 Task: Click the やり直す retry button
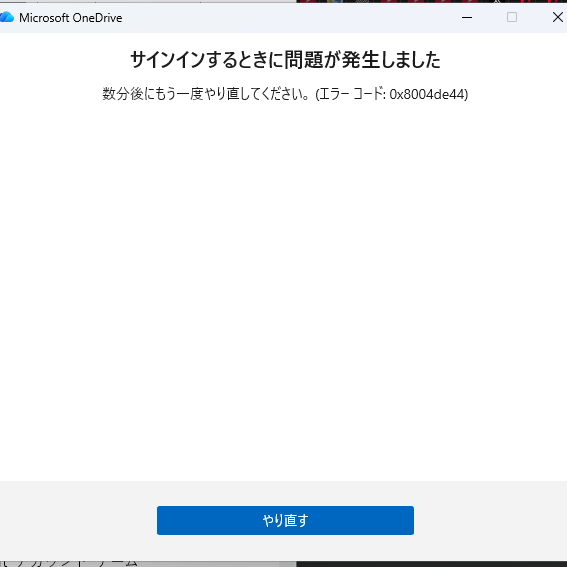(285, 520)
